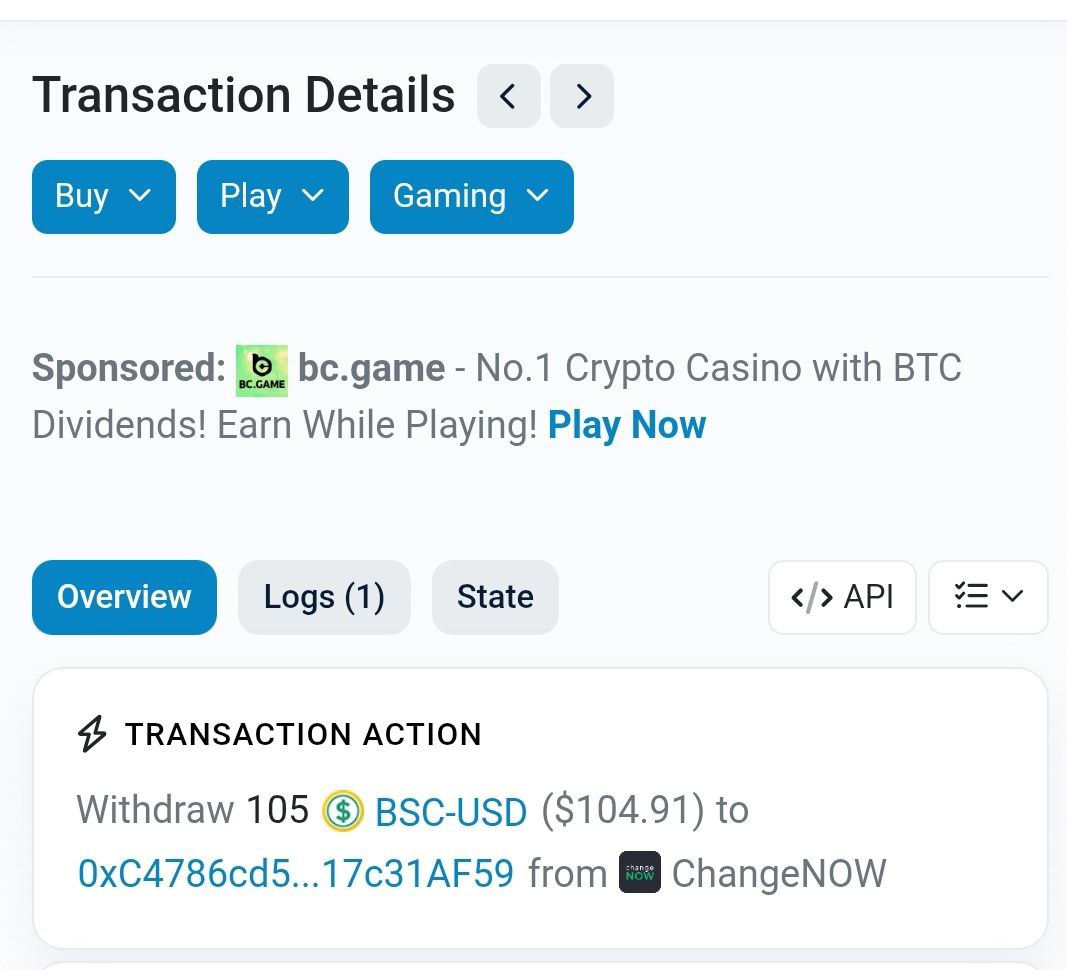Open address 0xC4786cd5...17c31AF59
This screenshot has height=970, width=1067.
pos(296,874)
